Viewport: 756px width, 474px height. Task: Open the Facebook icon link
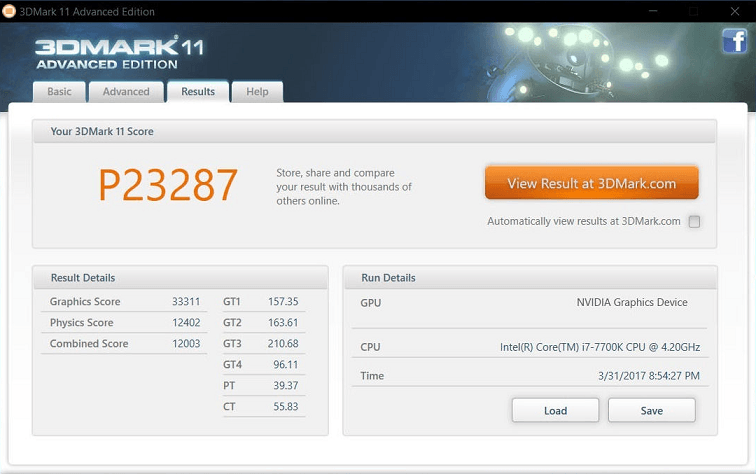734,41
